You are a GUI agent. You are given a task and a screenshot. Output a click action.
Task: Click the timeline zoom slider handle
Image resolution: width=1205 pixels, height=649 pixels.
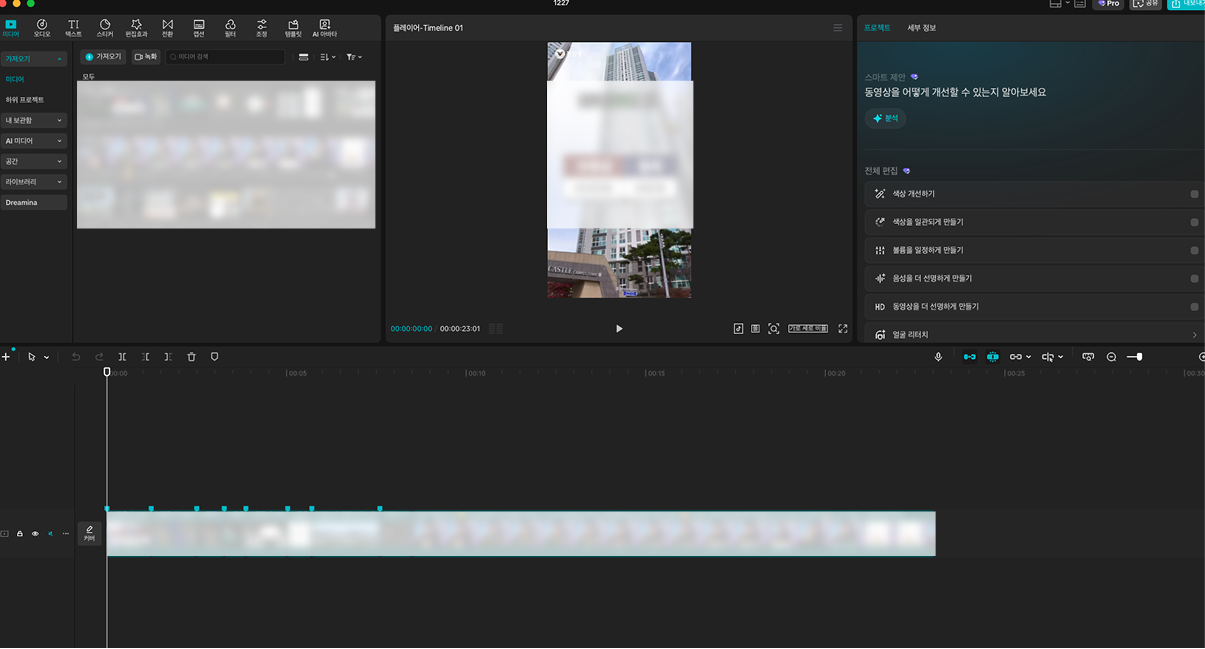click(x=1139, y=356)
